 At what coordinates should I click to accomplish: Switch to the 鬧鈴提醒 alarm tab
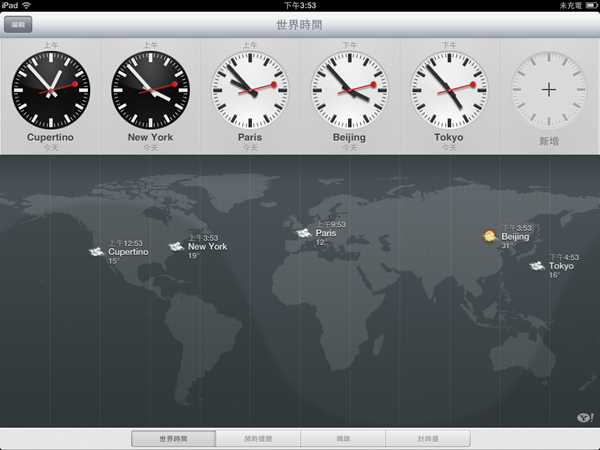tap(258, 438)
